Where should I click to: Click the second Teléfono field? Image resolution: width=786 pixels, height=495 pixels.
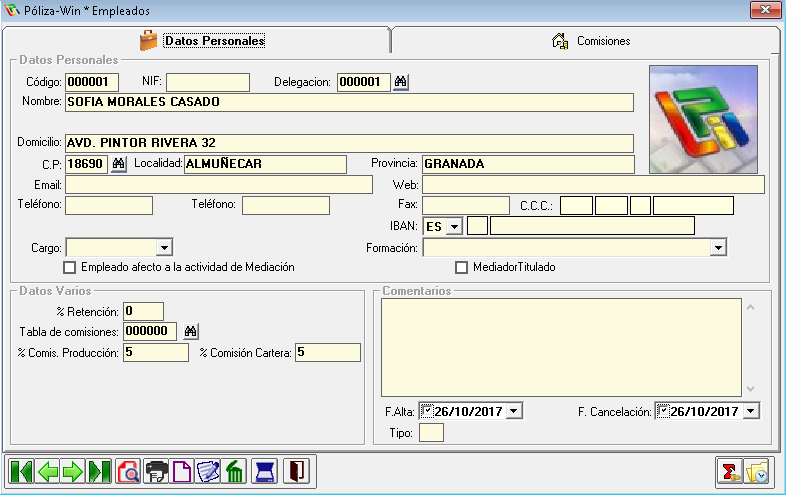pyautogui.click(x=286, y=206)
